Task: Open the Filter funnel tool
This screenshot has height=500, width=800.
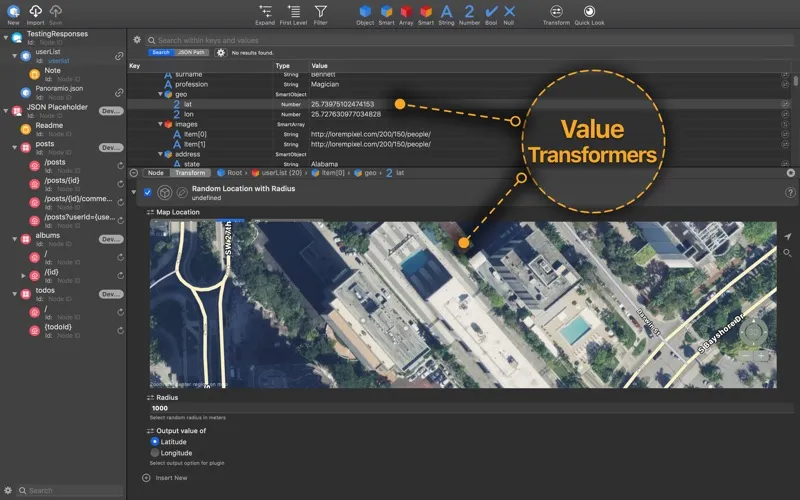Action: coord(320,11)
